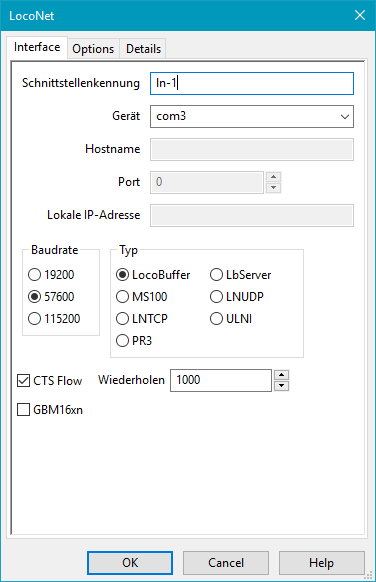
Task: Select the LNUDP type option
Action: [216, 297]
